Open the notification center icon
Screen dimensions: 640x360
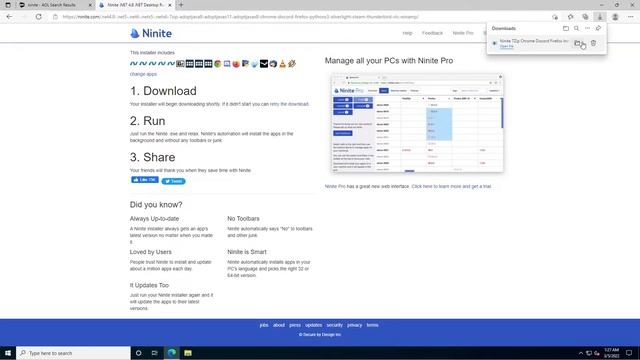[629, 353]
